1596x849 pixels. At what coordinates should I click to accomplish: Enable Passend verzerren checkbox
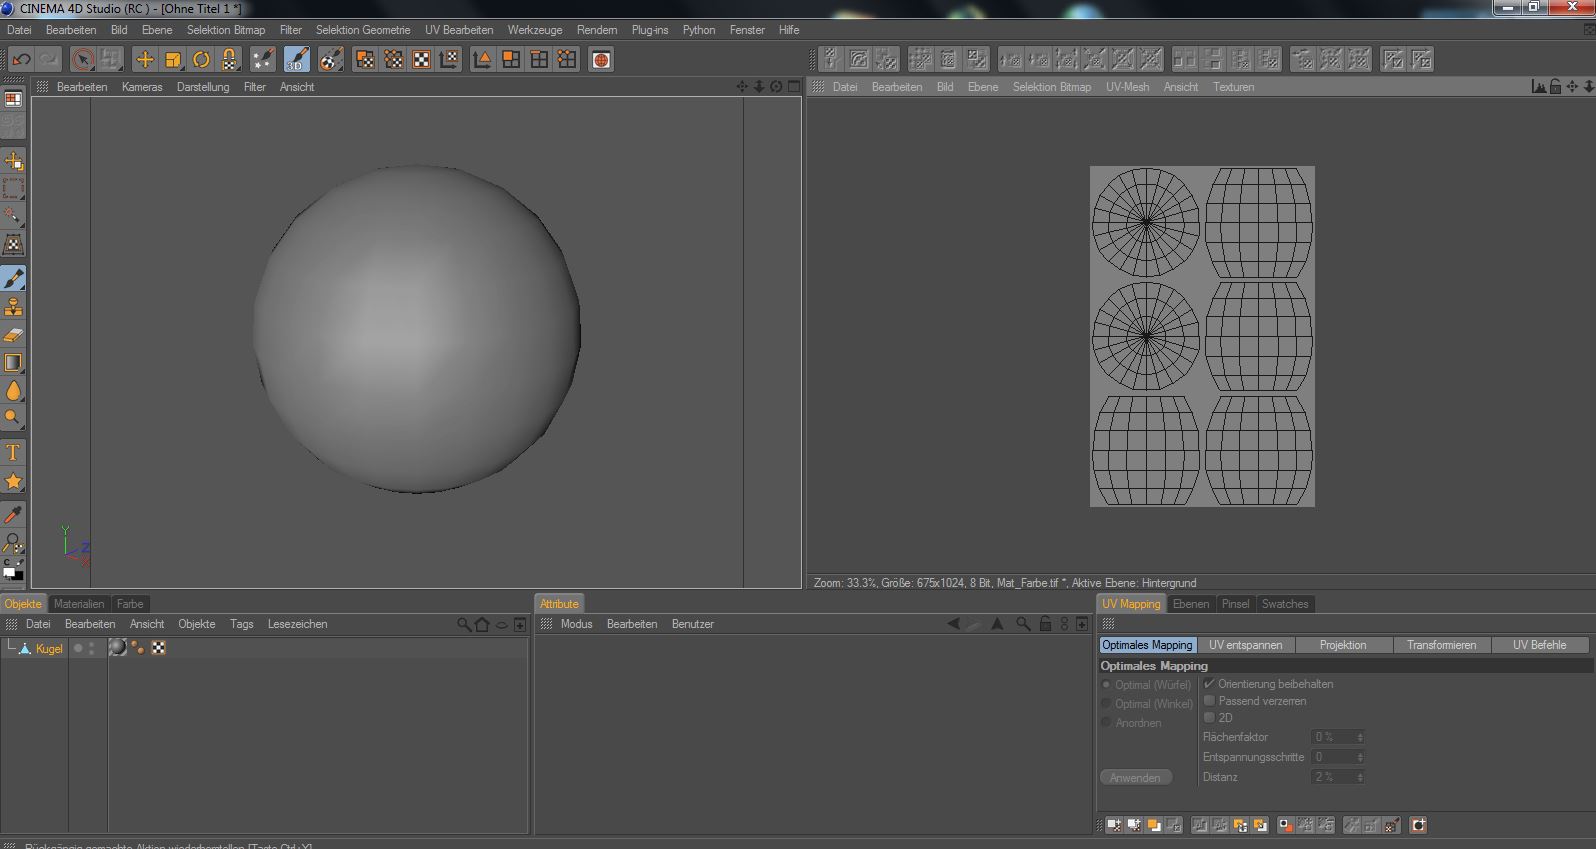(1209, 701)
